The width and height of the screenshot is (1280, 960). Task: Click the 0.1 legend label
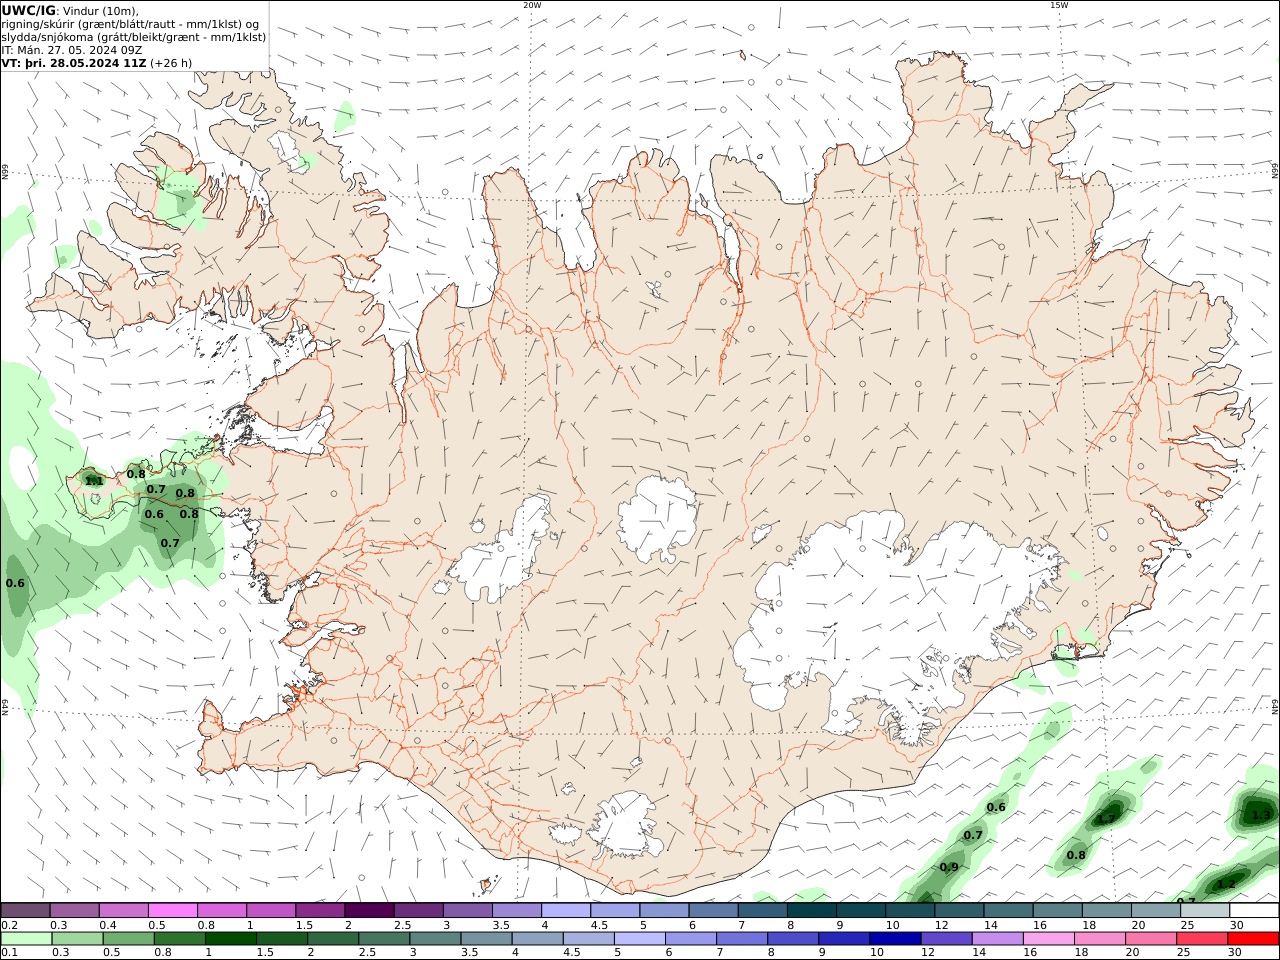9,952
